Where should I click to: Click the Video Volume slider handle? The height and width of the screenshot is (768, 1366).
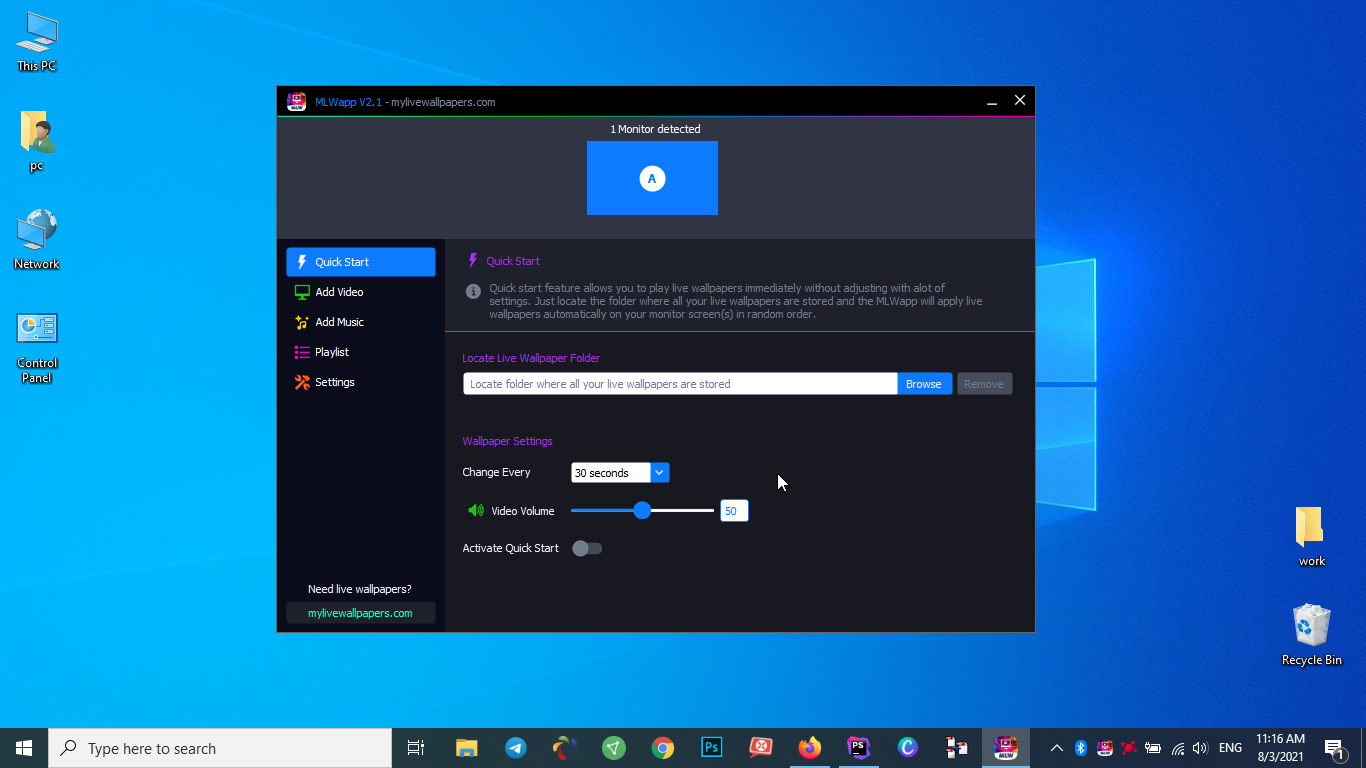click(642, 511)
